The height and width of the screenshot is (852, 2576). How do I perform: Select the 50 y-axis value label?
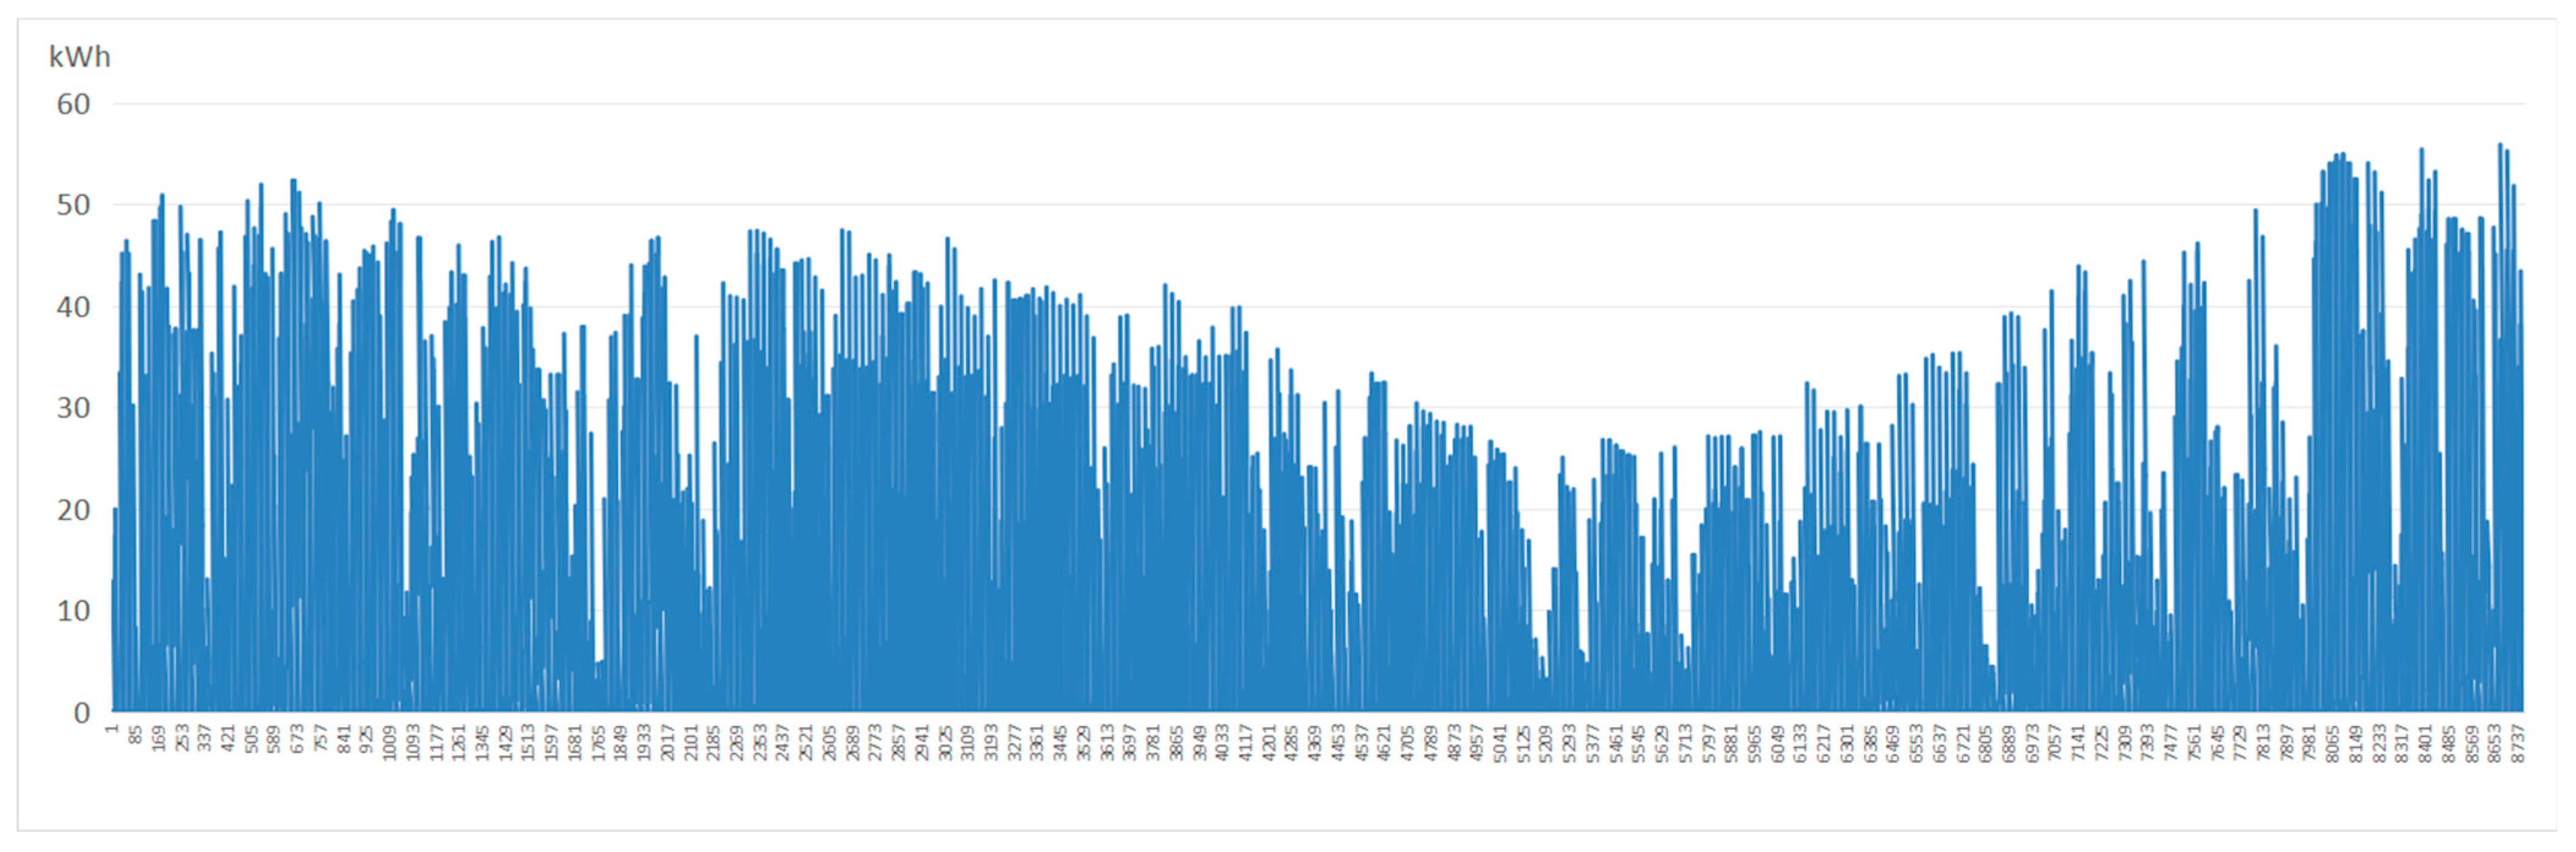(x=73, y=206)
